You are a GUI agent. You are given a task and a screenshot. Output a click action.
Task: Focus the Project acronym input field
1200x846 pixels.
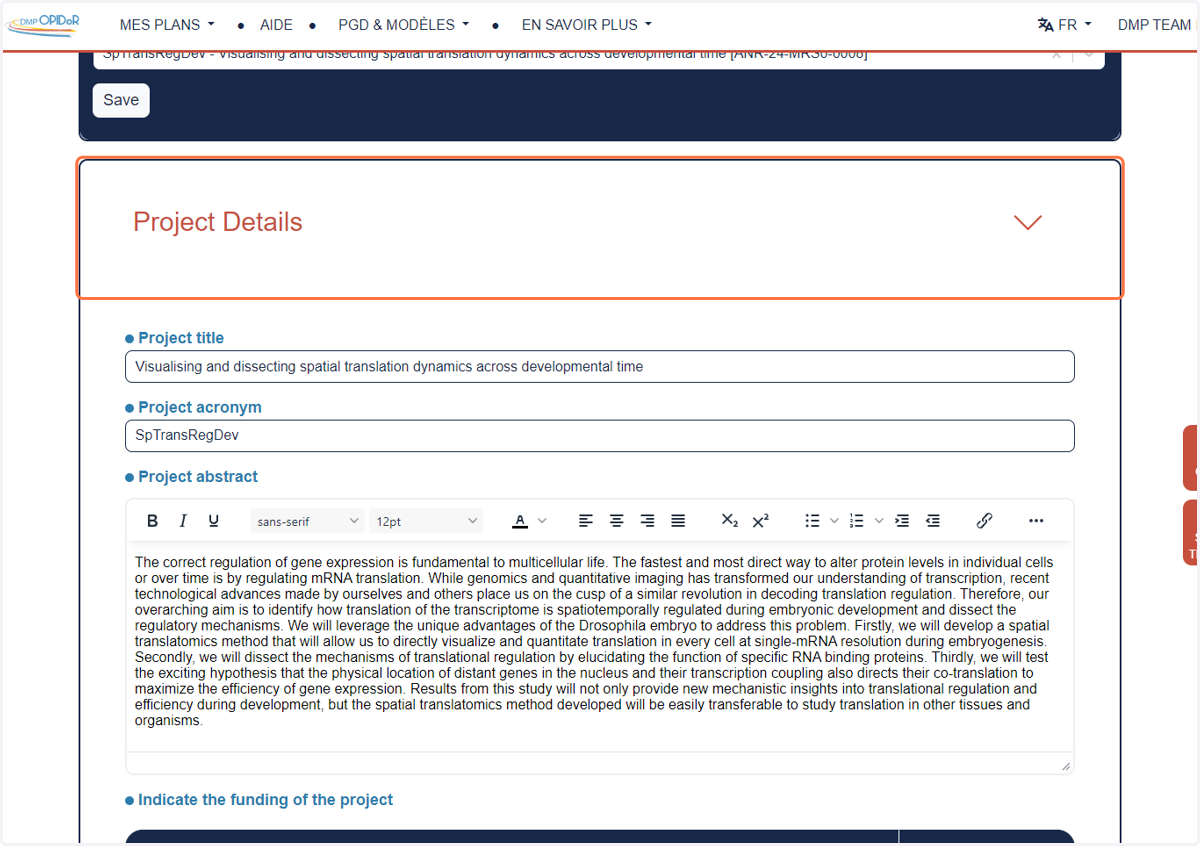pos(600,436)
